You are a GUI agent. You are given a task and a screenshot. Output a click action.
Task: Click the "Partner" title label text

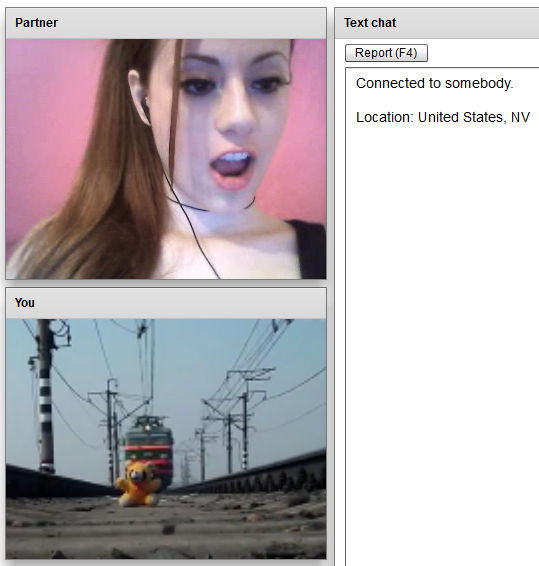click(x=36, y=23)
